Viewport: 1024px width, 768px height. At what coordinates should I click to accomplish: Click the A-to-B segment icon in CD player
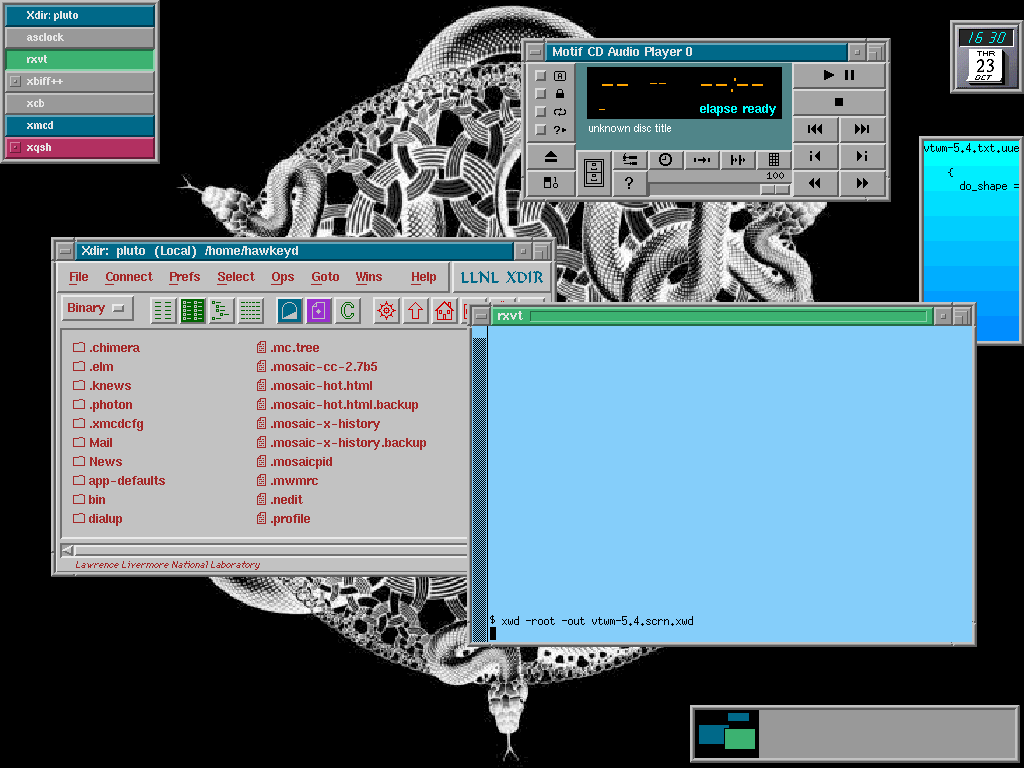coord(702,160)
